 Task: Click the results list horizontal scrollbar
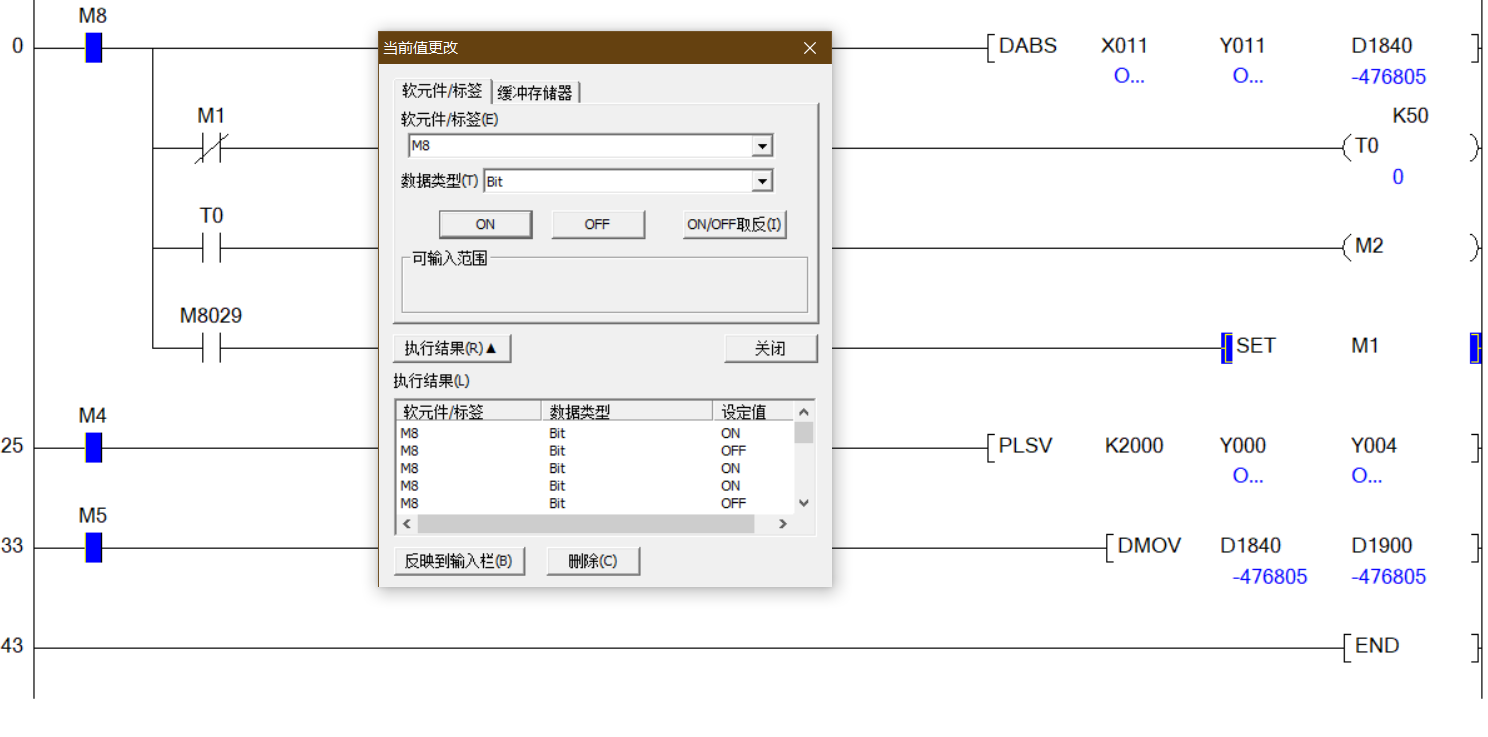click(585, 524)
